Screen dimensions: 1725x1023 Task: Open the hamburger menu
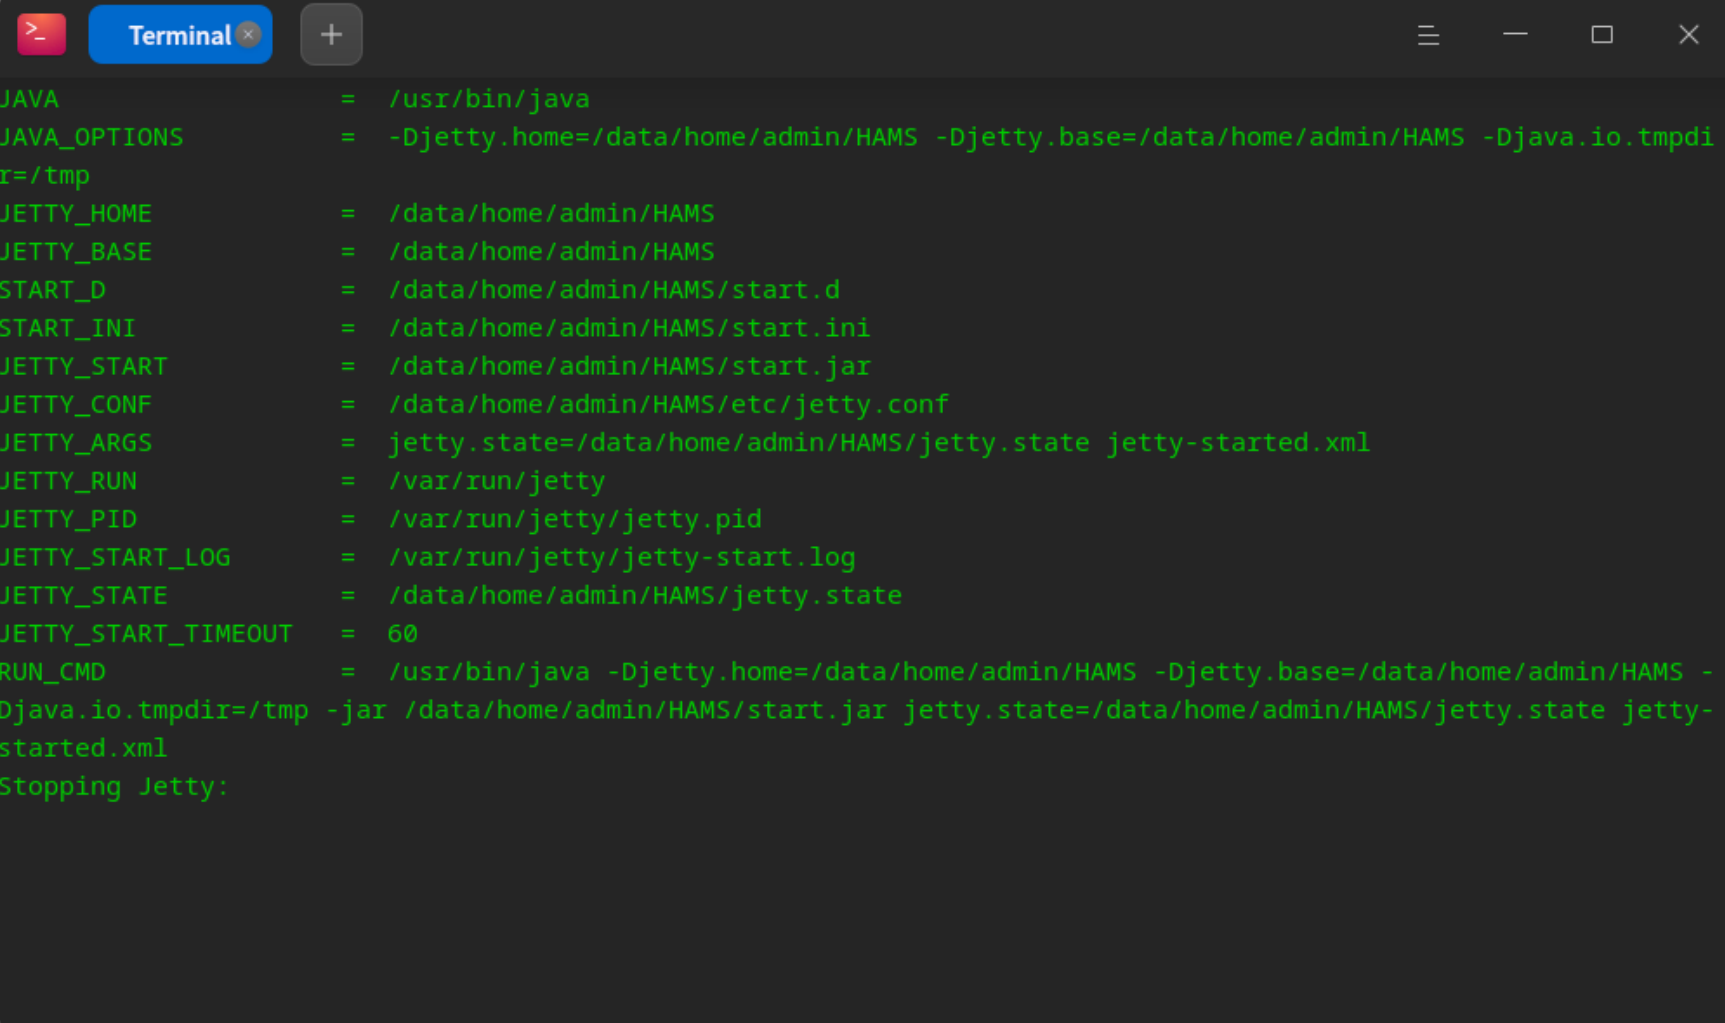tap(1428, 35)
